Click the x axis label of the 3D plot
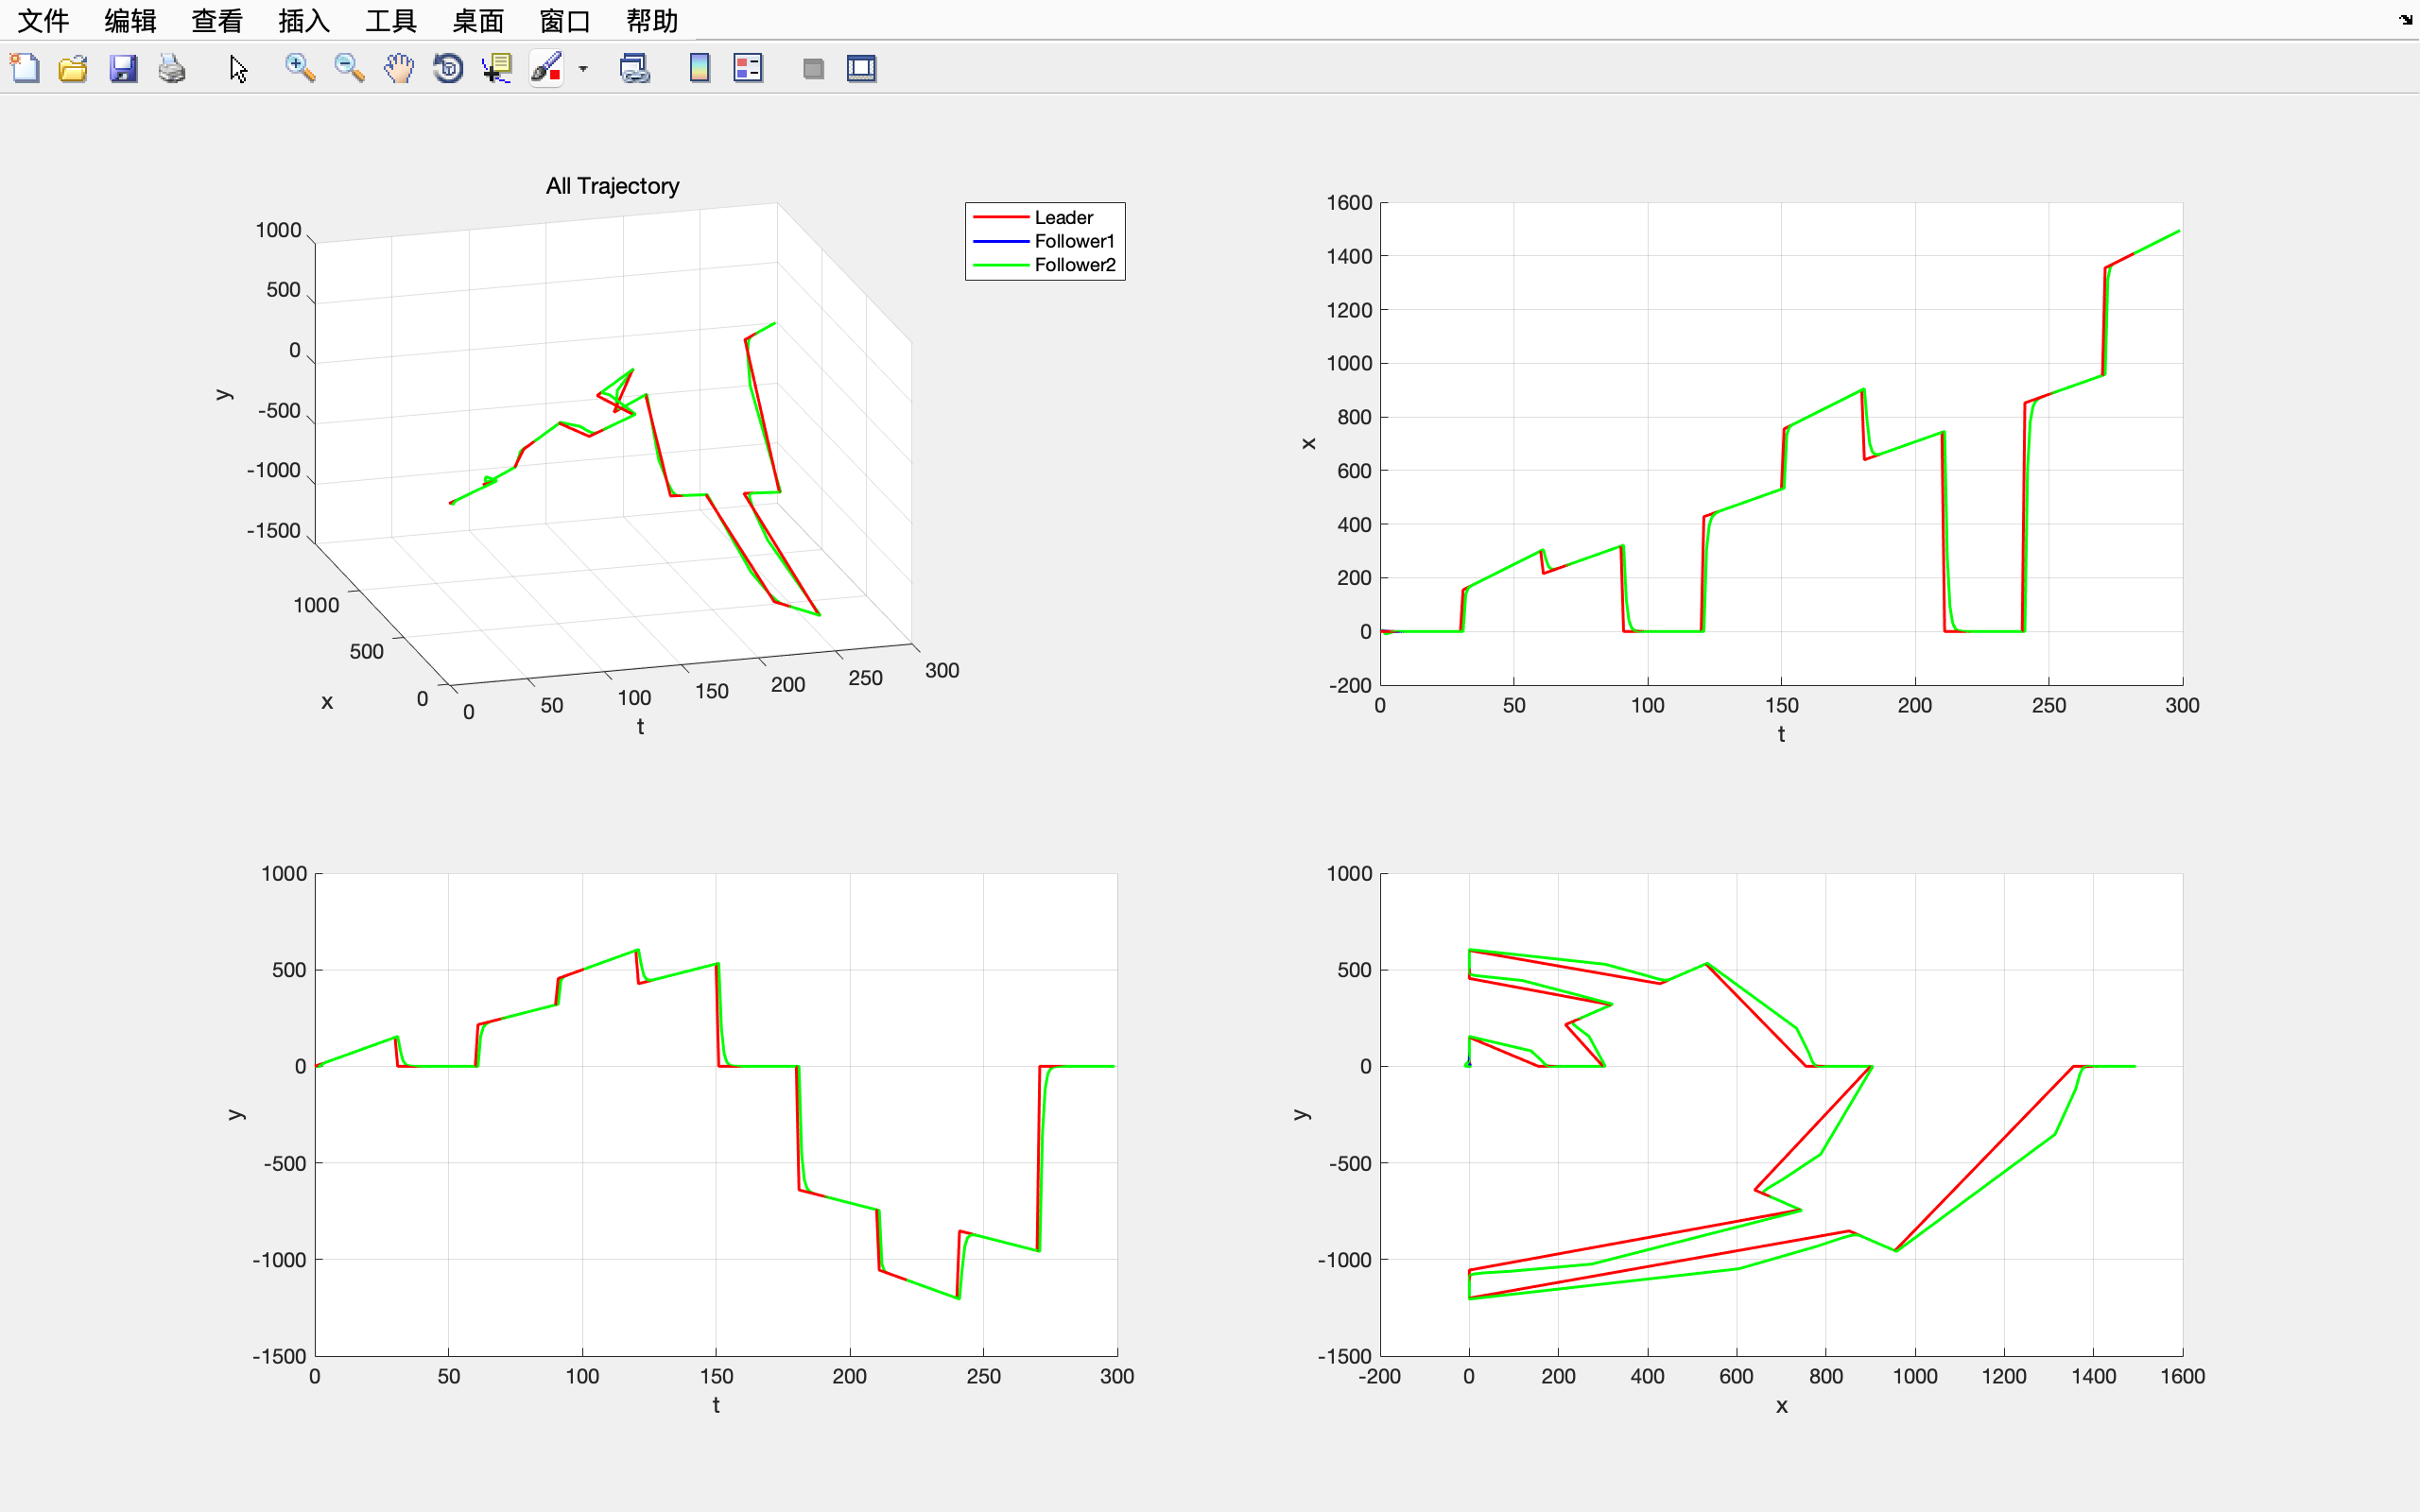This screenshot has width=2420, height=1512. click(327, 702)
